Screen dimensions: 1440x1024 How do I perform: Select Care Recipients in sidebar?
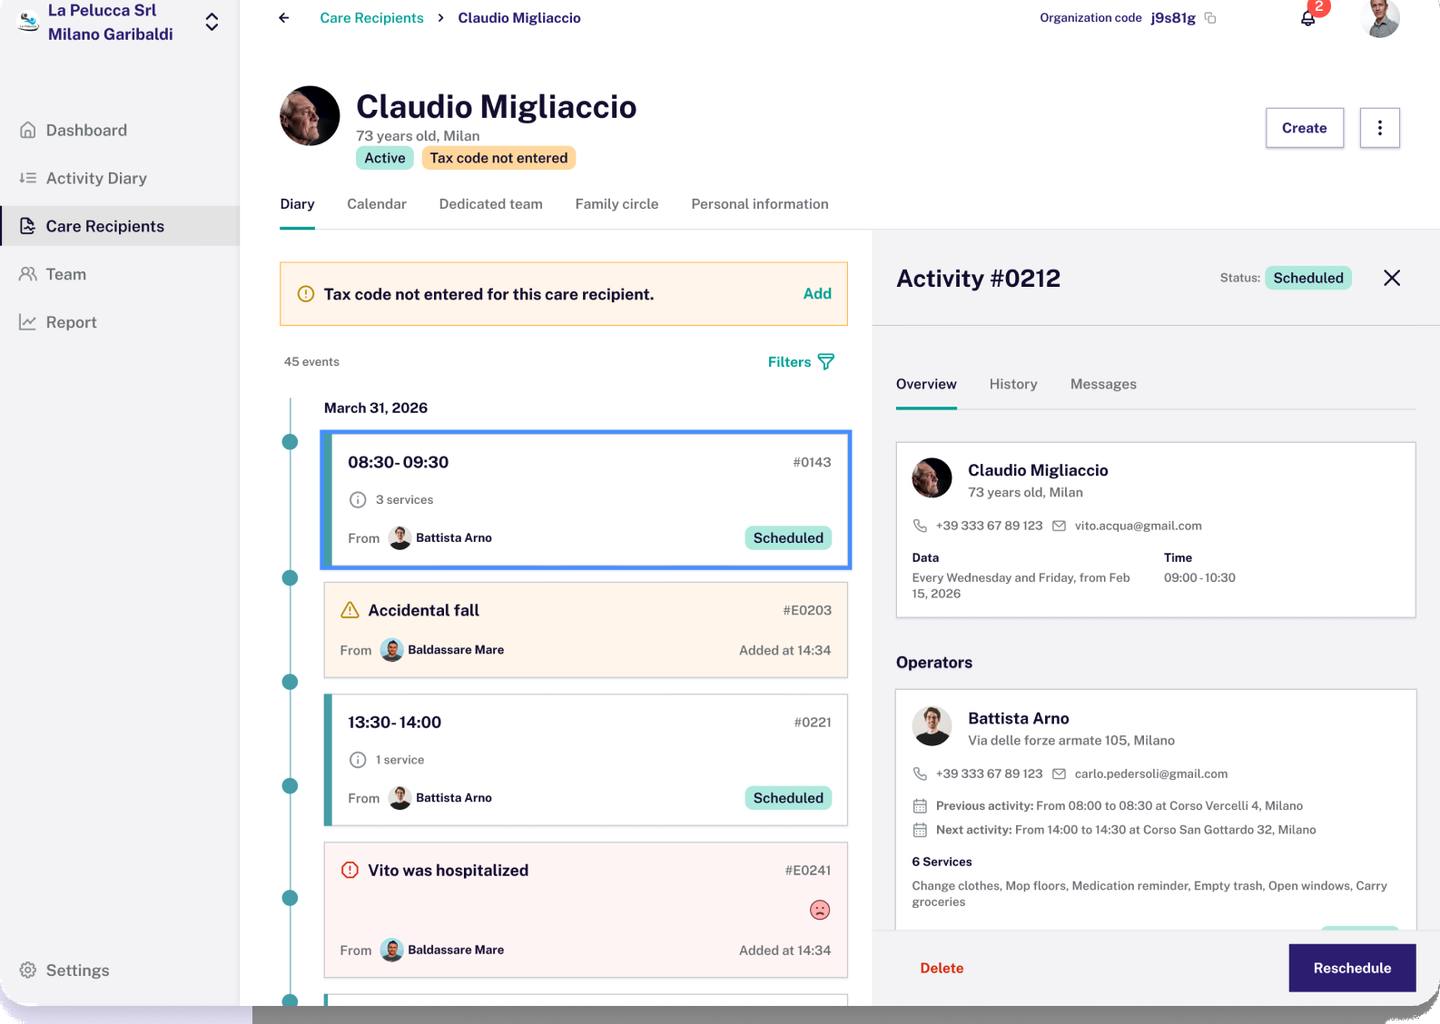point(120,226)
